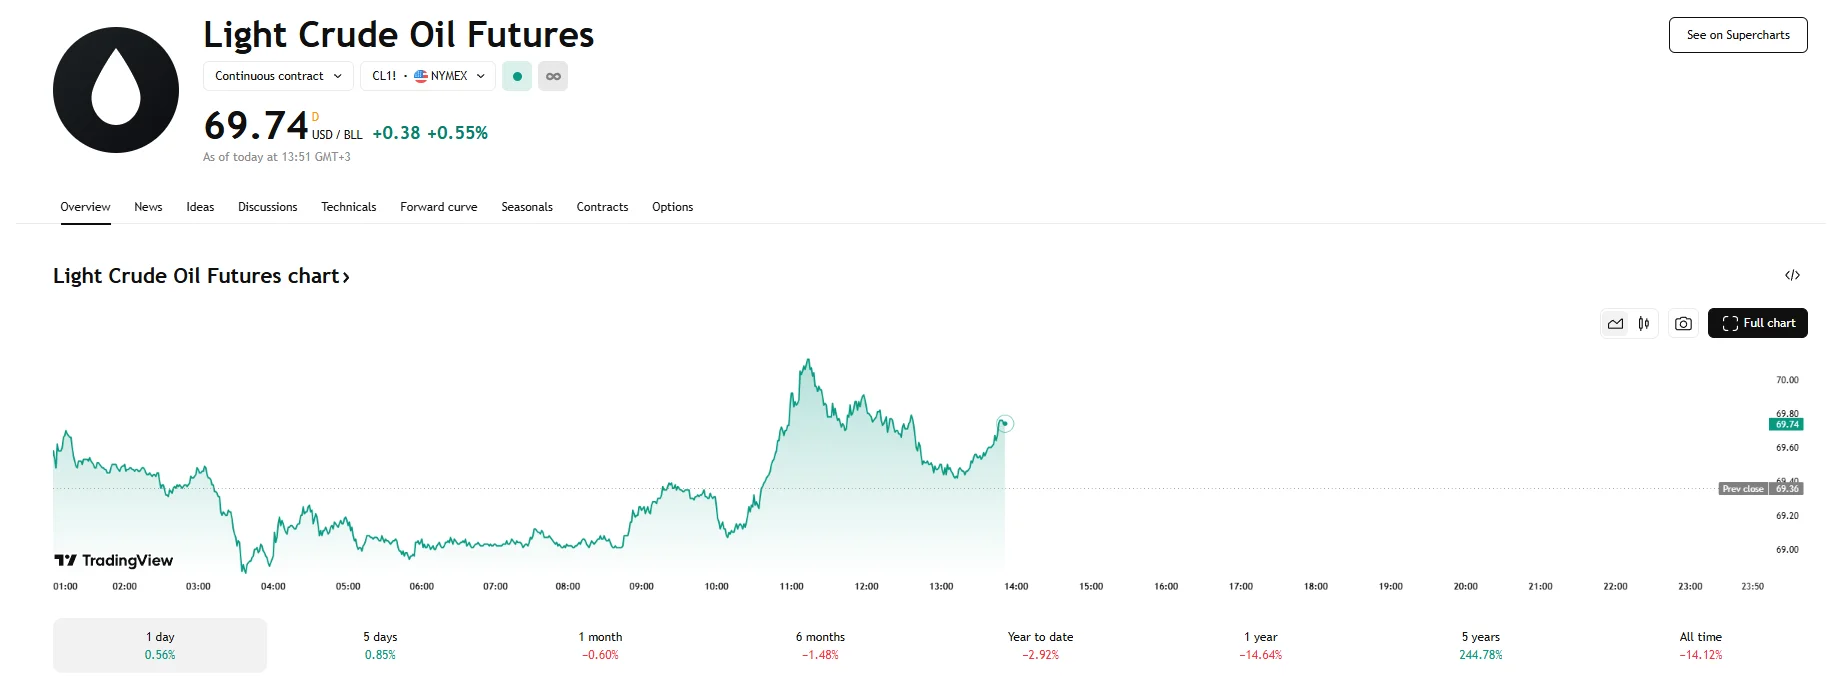Screen dimensions: 1843x691
Task: Click the Light Crude Oil Futures title
Action: 398,35
